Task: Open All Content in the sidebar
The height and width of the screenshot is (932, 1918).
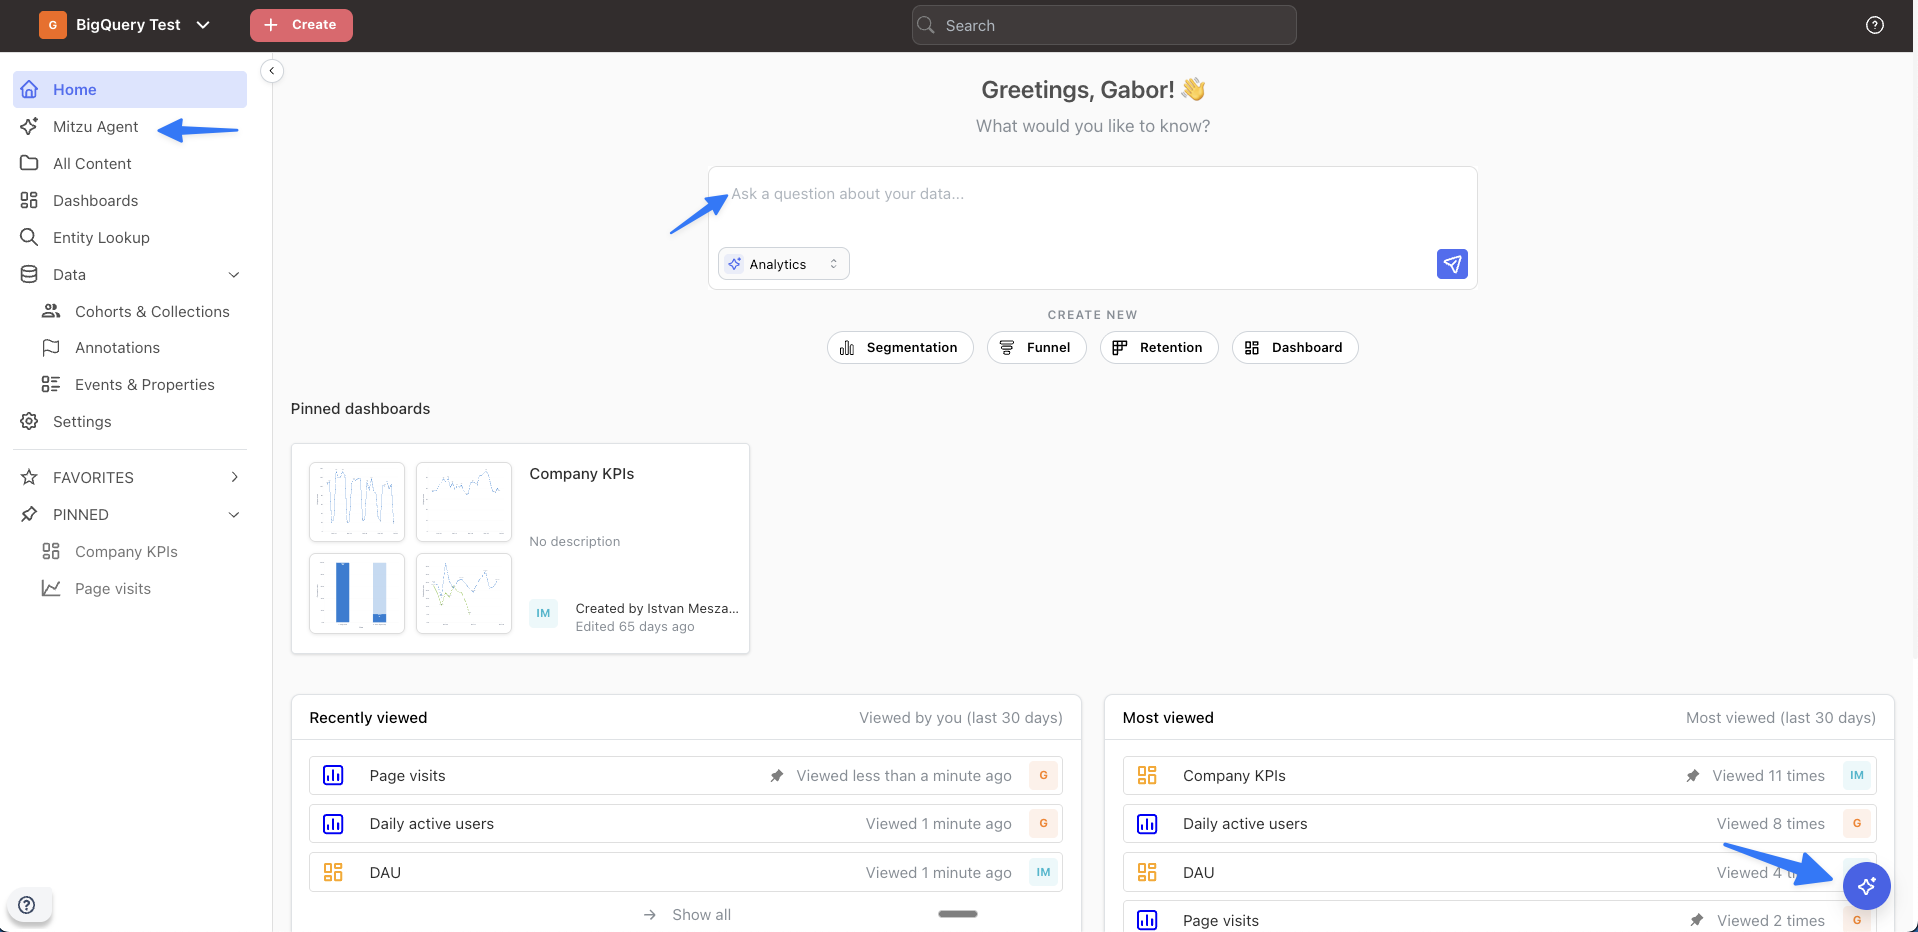Action: click(x=92, y=164)
